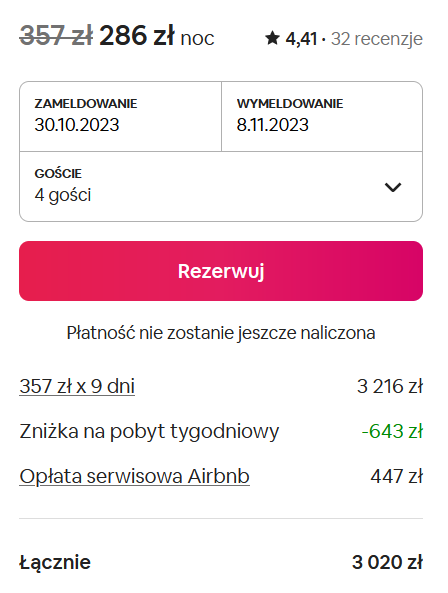448x593 pixels.
Task: Click the Płatność nie zostanie jeszcze naliczona note
Action: tap(221, 333)
